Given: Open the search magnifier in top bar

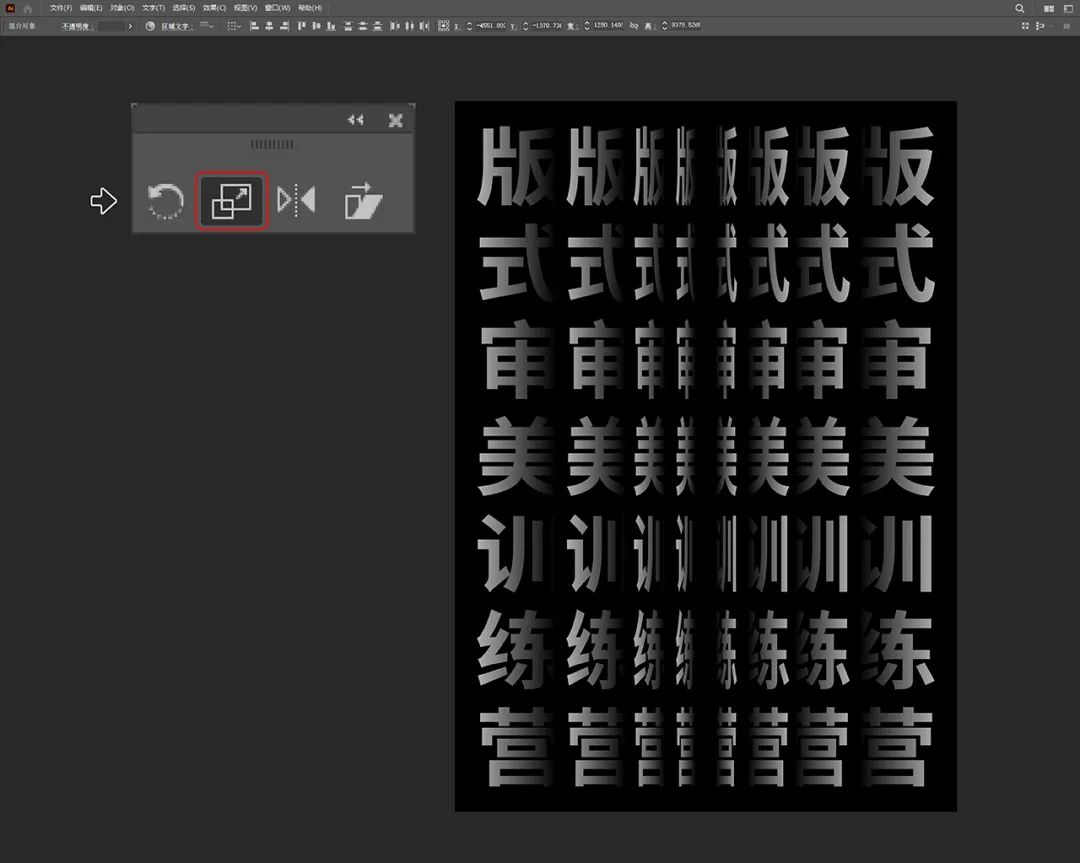Looking at the screenshot, I should pos(1020,8).
